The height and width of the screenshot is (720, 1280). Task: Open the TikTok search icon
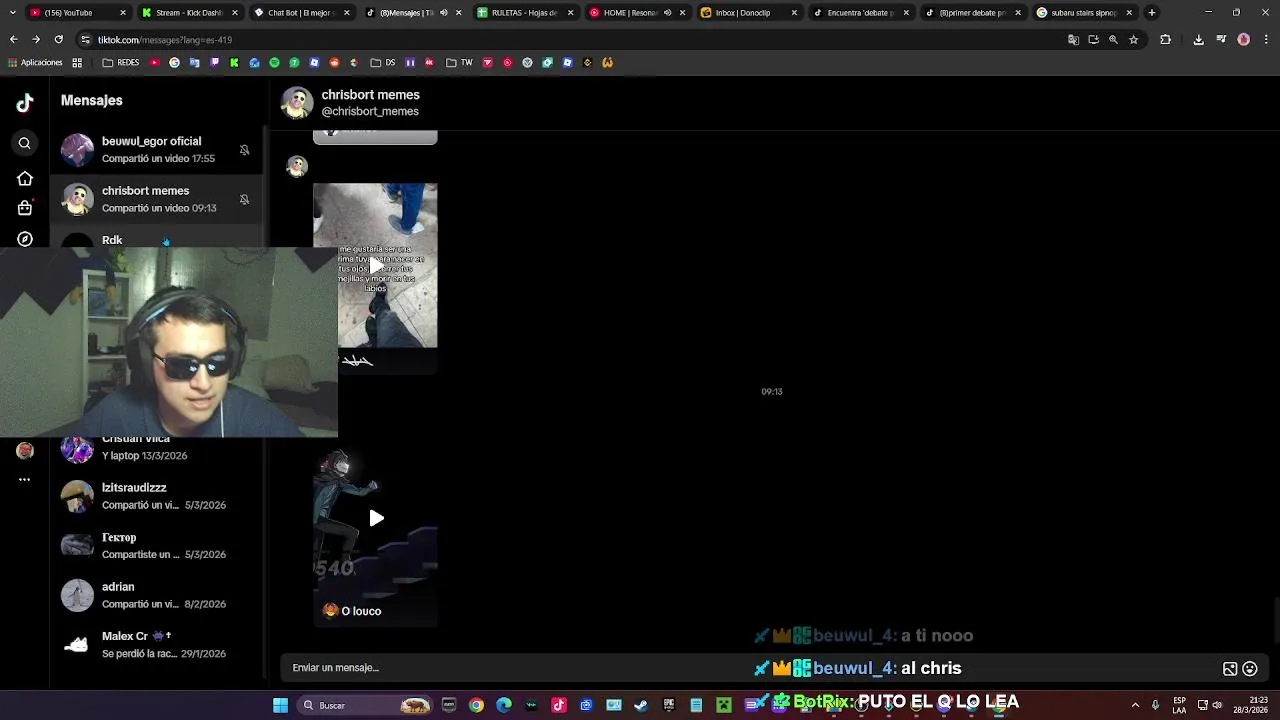pyautogui.click(x=25, y=143)
